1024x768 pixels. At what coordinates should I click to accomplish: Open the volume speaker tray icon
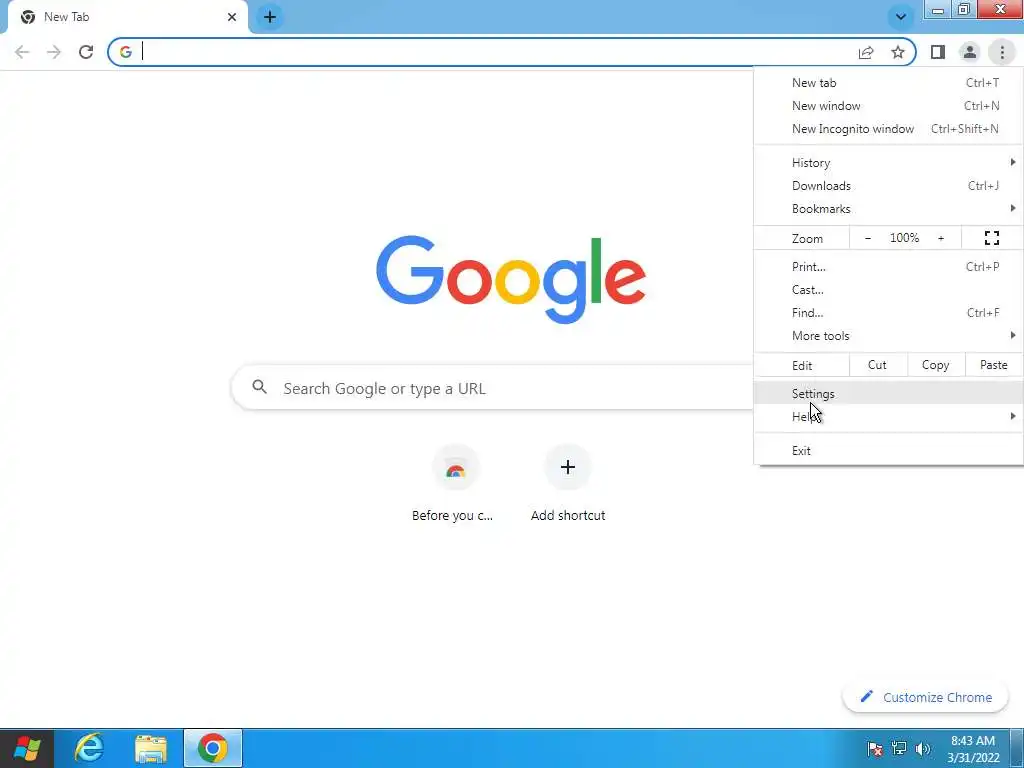click(x=923, y=749)
